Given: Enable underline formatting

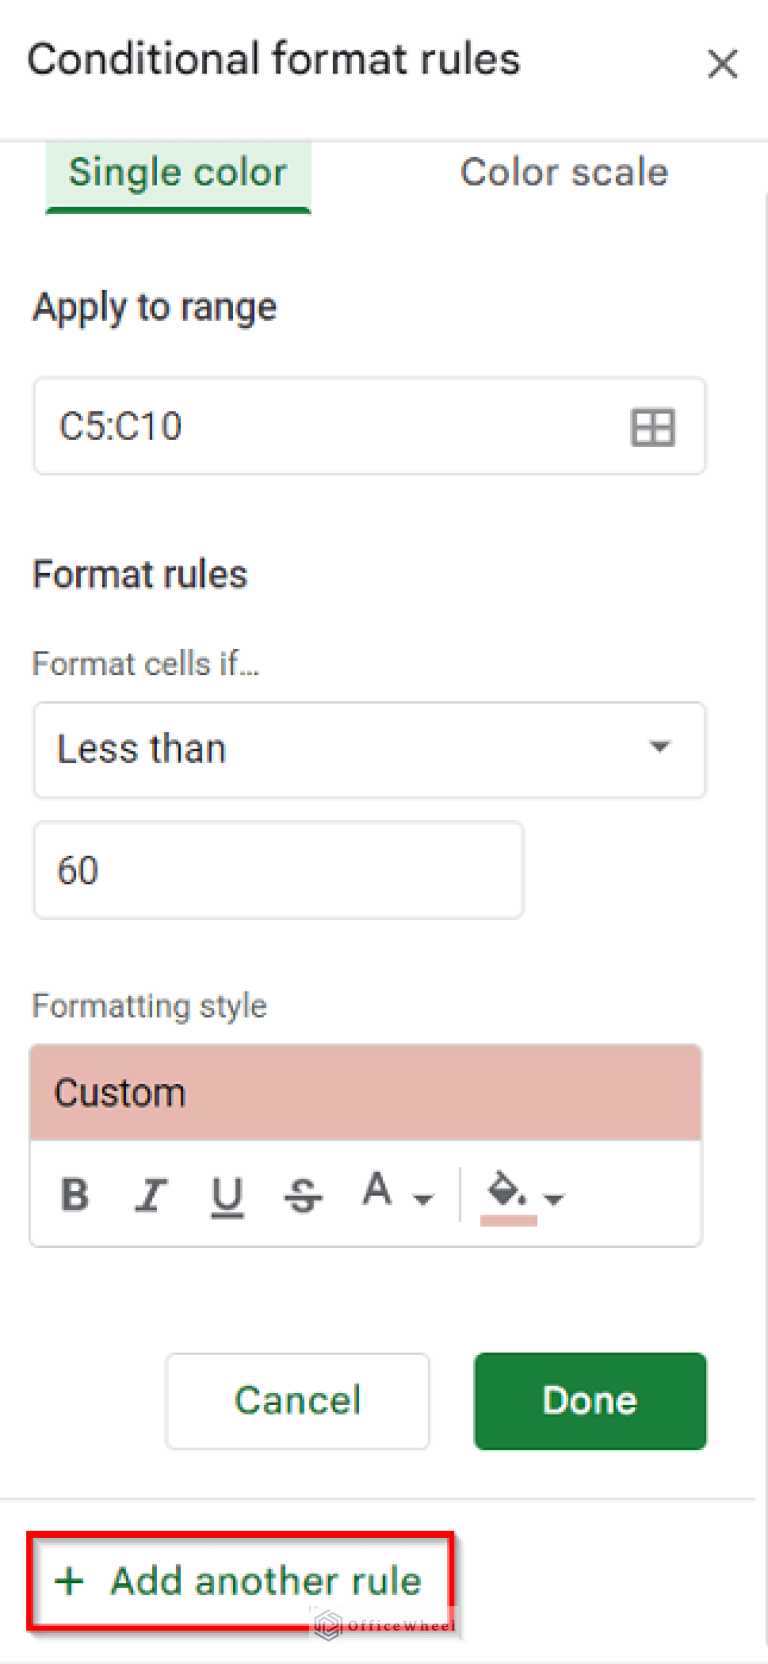Looking at the screenshot, I should point(227,1194).
